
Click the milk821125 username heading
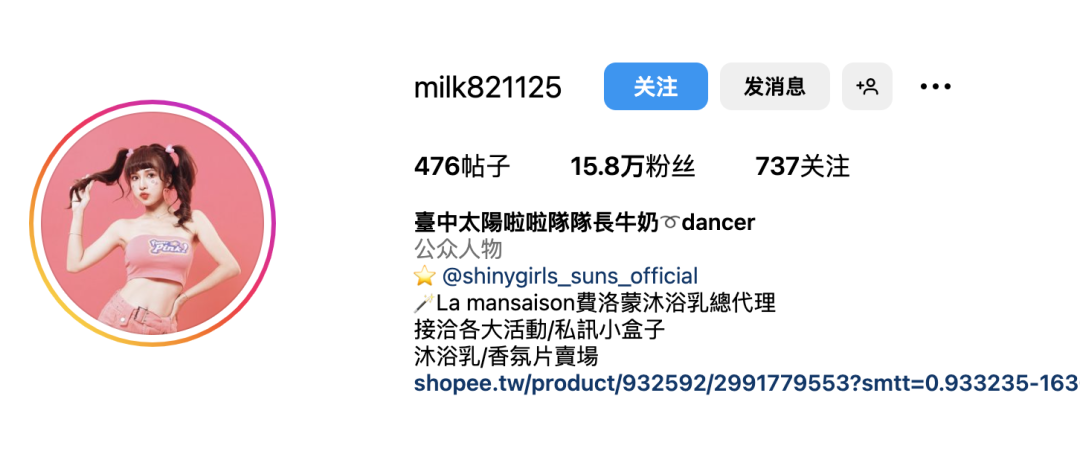pos(488,87)
